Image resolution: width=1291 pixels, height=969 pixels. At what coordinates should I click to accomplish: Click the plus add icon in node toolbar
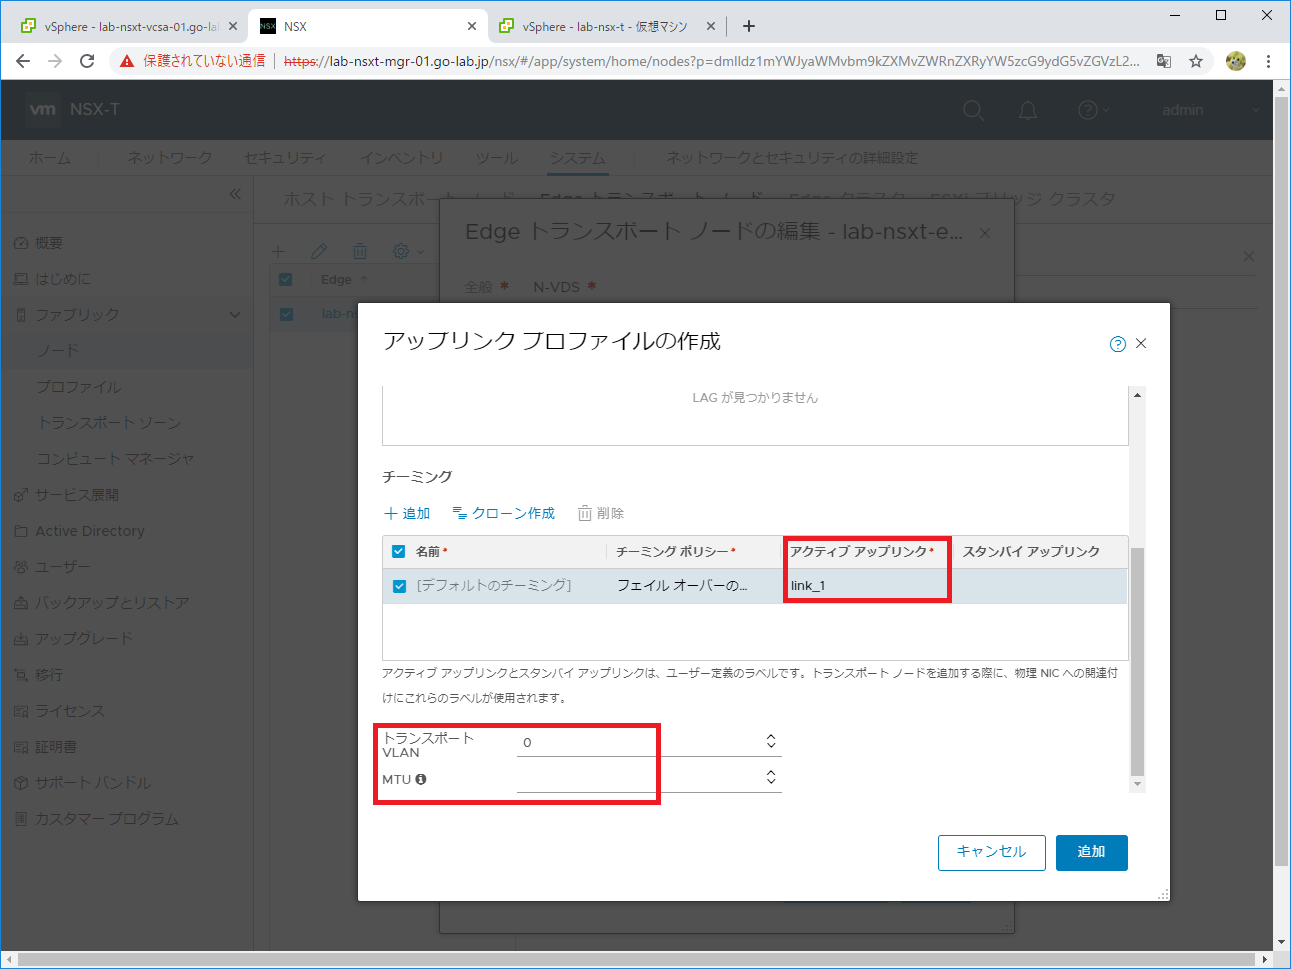(278, 251)
